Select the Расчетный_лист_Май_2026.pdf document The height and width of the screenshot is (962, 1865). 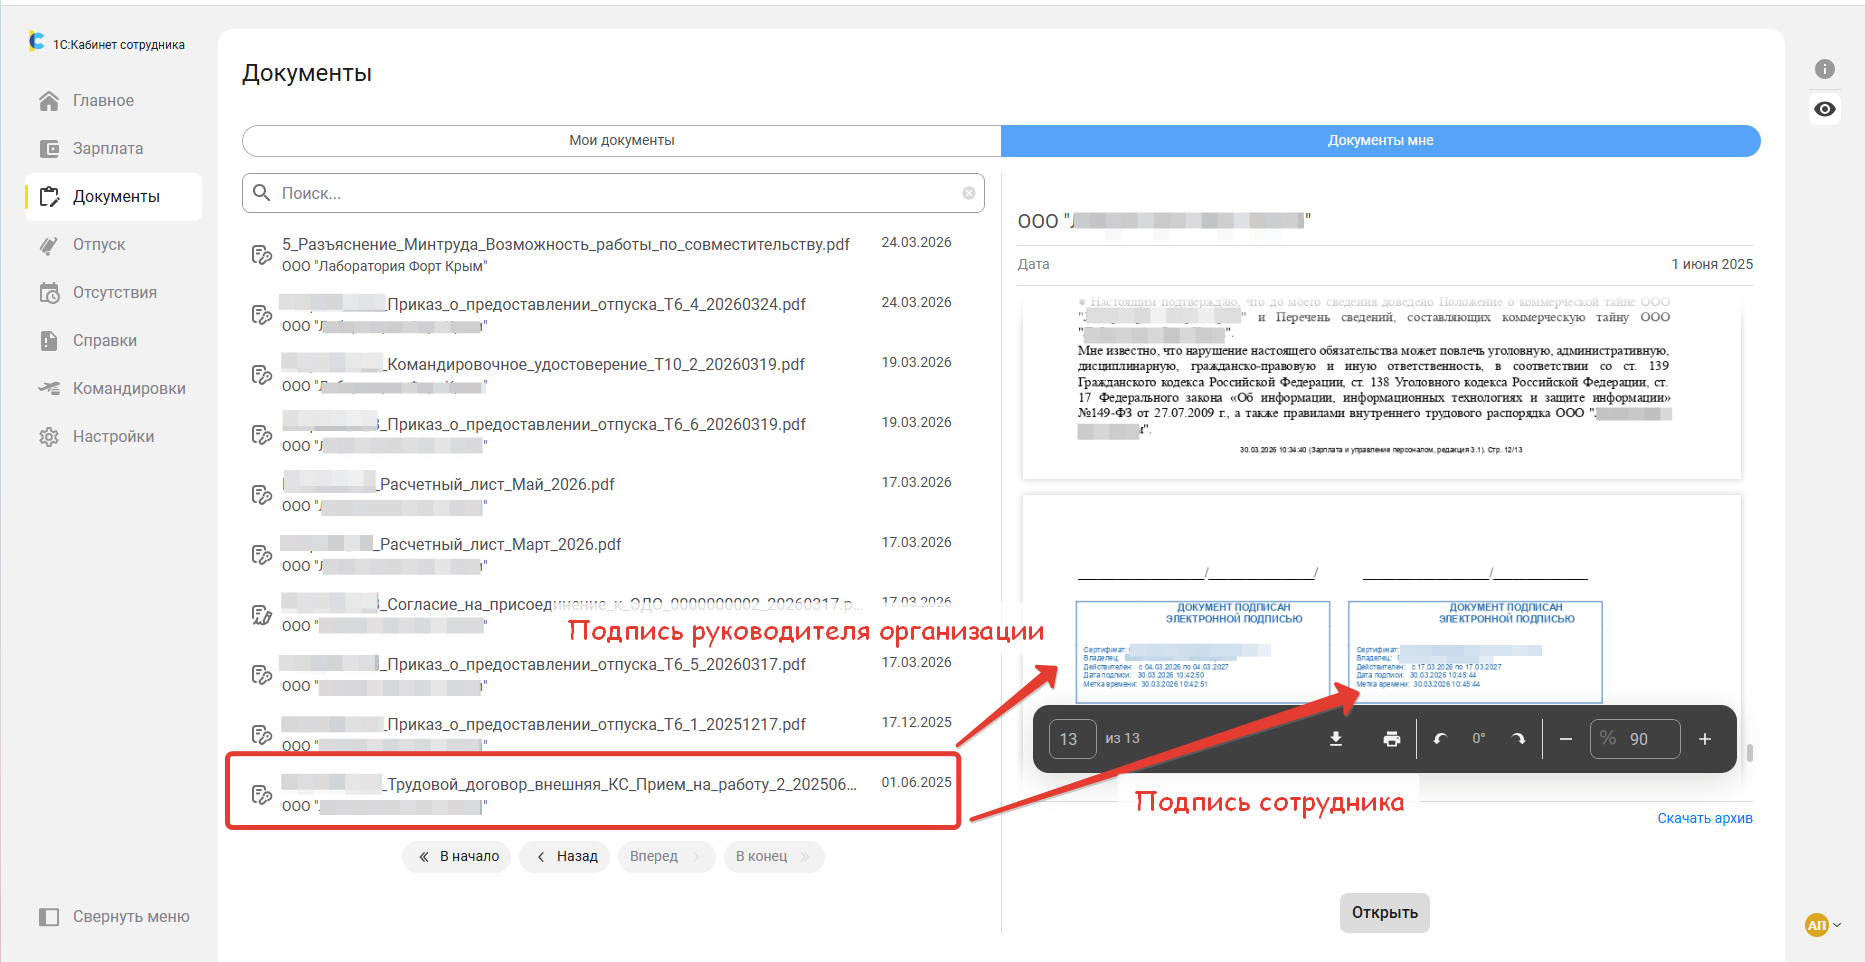click(x=497, y=485)
